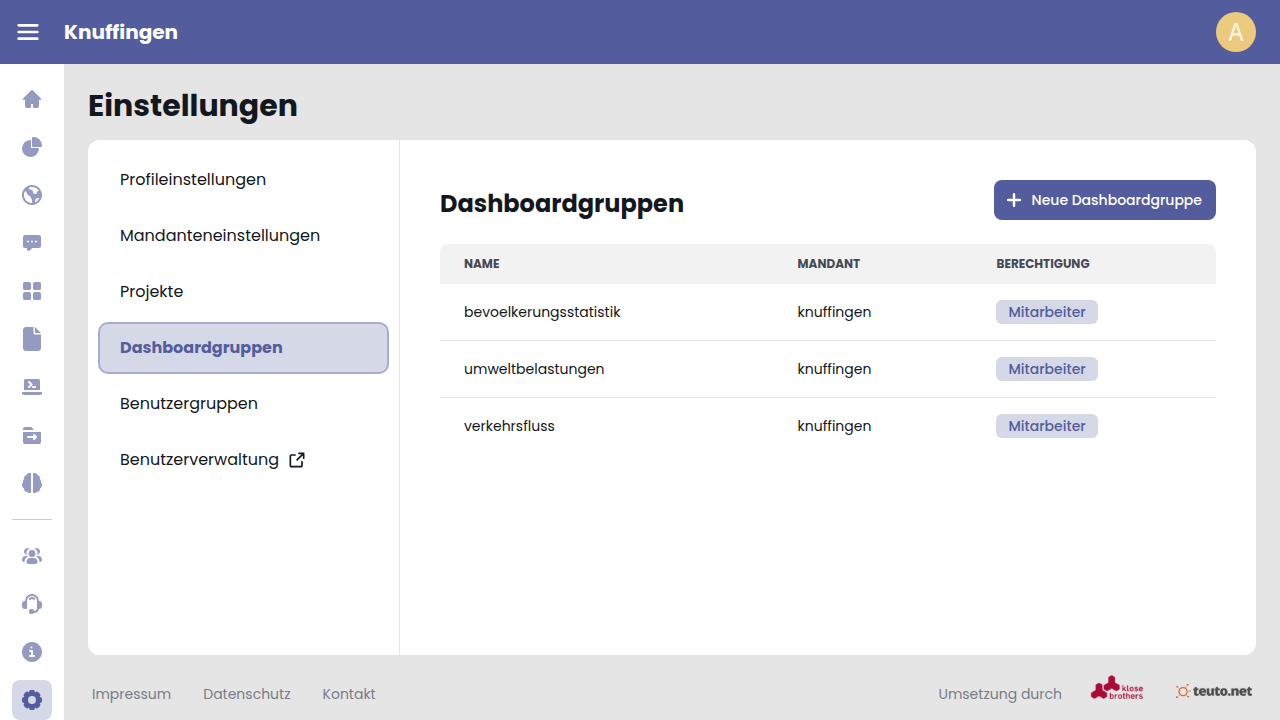The image size is (1280, 720).
Task: Go to the home page icon
Action: pyautogui.click(x=32, y=99)
